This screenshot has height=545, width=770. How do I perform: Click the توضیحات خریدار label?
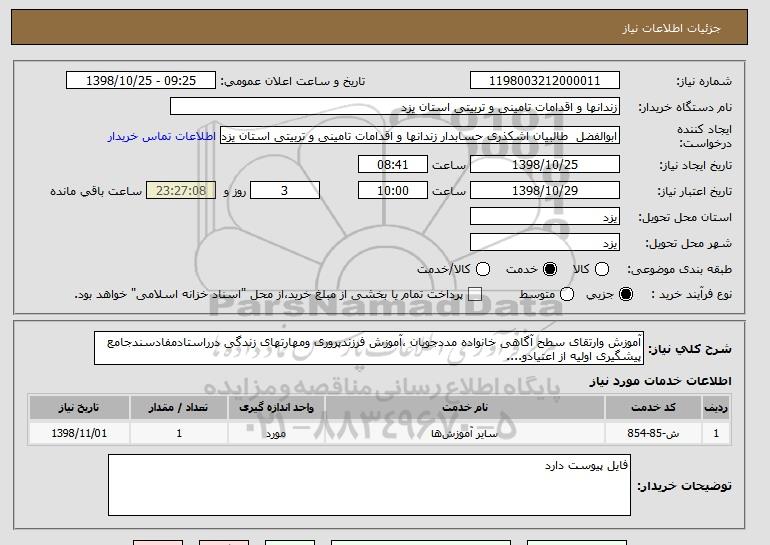(684, 486)
